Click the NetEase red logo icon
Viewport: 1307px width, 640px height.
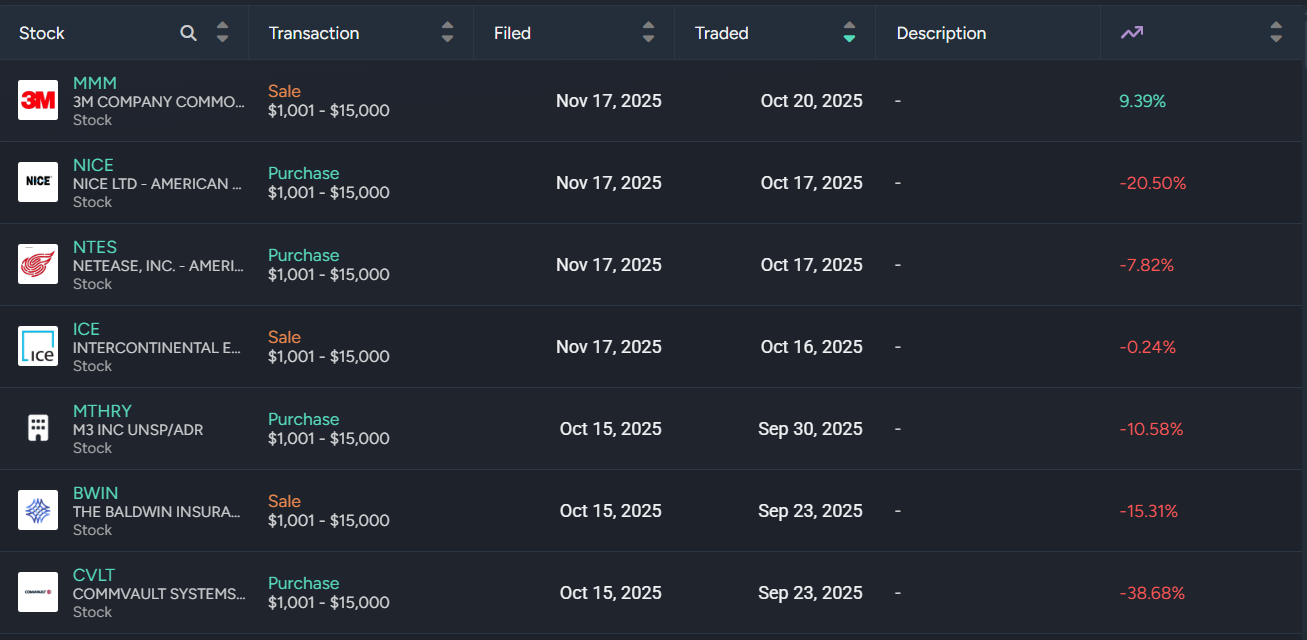pos(38,264)
